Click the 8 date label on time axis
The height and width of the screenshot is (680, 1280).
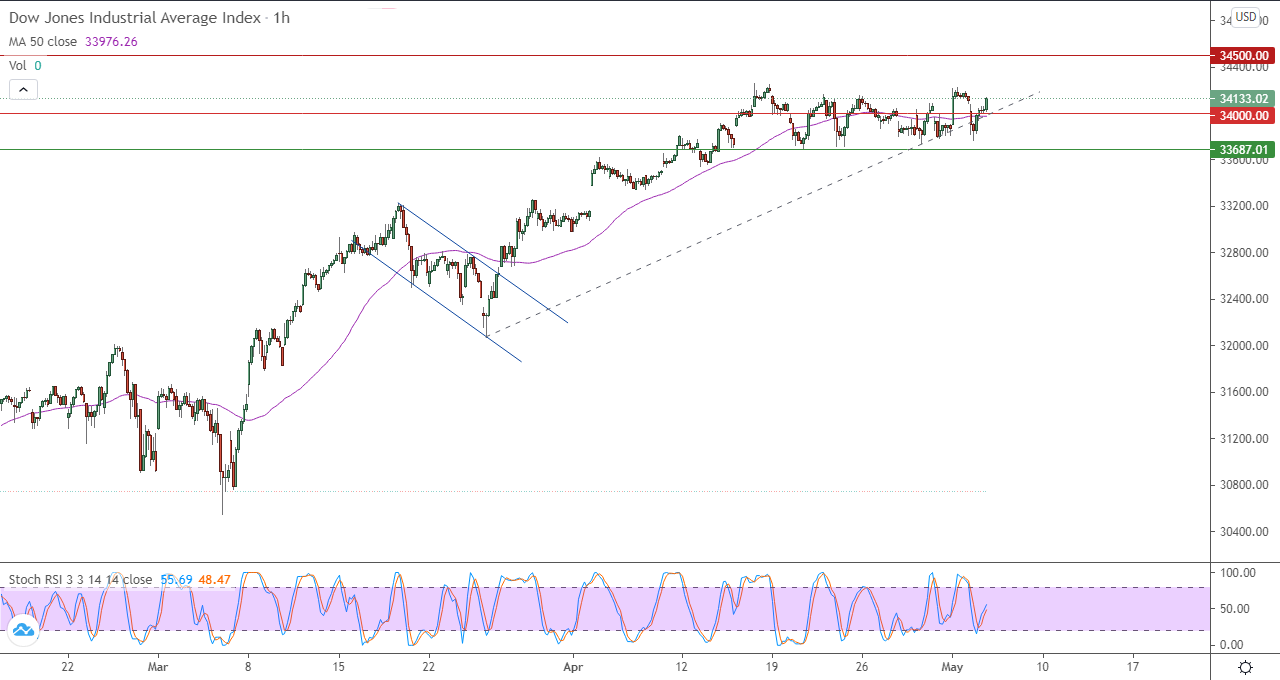tap(248, 666)
